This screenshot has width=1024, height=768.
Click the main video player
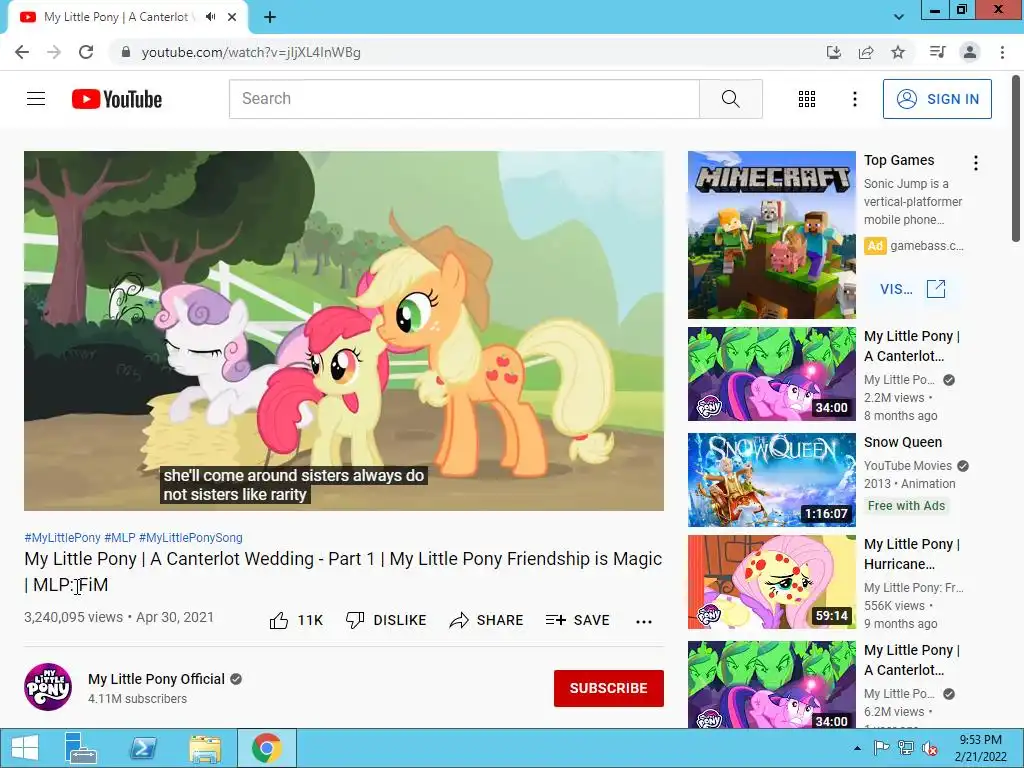tap(344, 330)
